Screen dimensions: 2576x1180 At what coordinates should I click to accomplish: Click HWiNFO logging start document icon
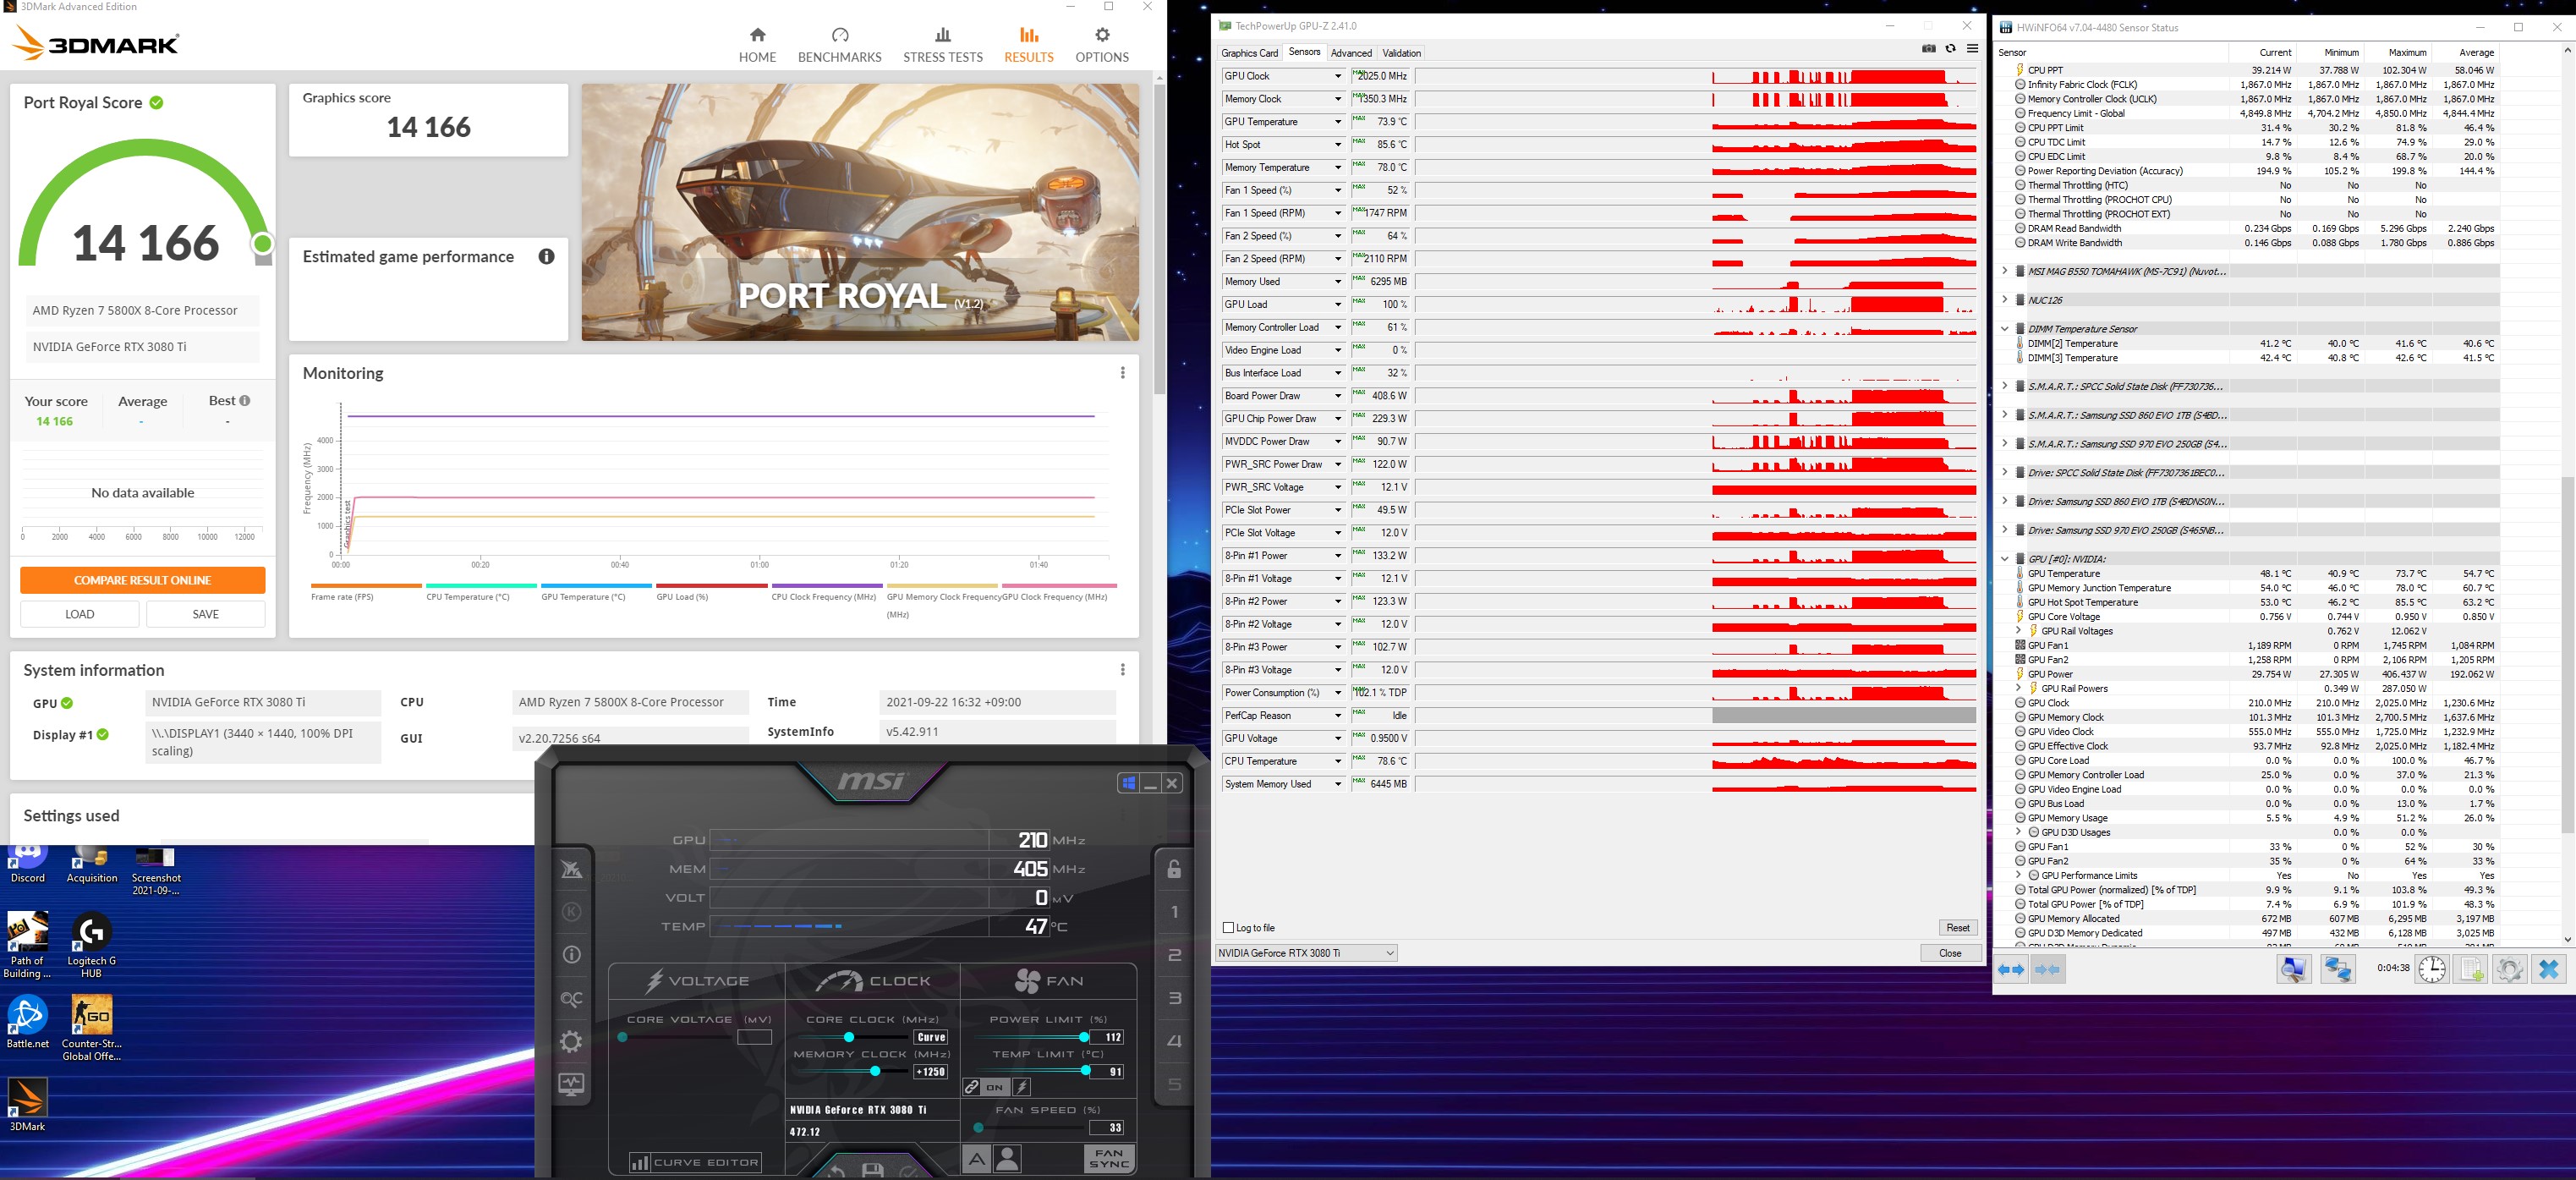[2470, 969]
